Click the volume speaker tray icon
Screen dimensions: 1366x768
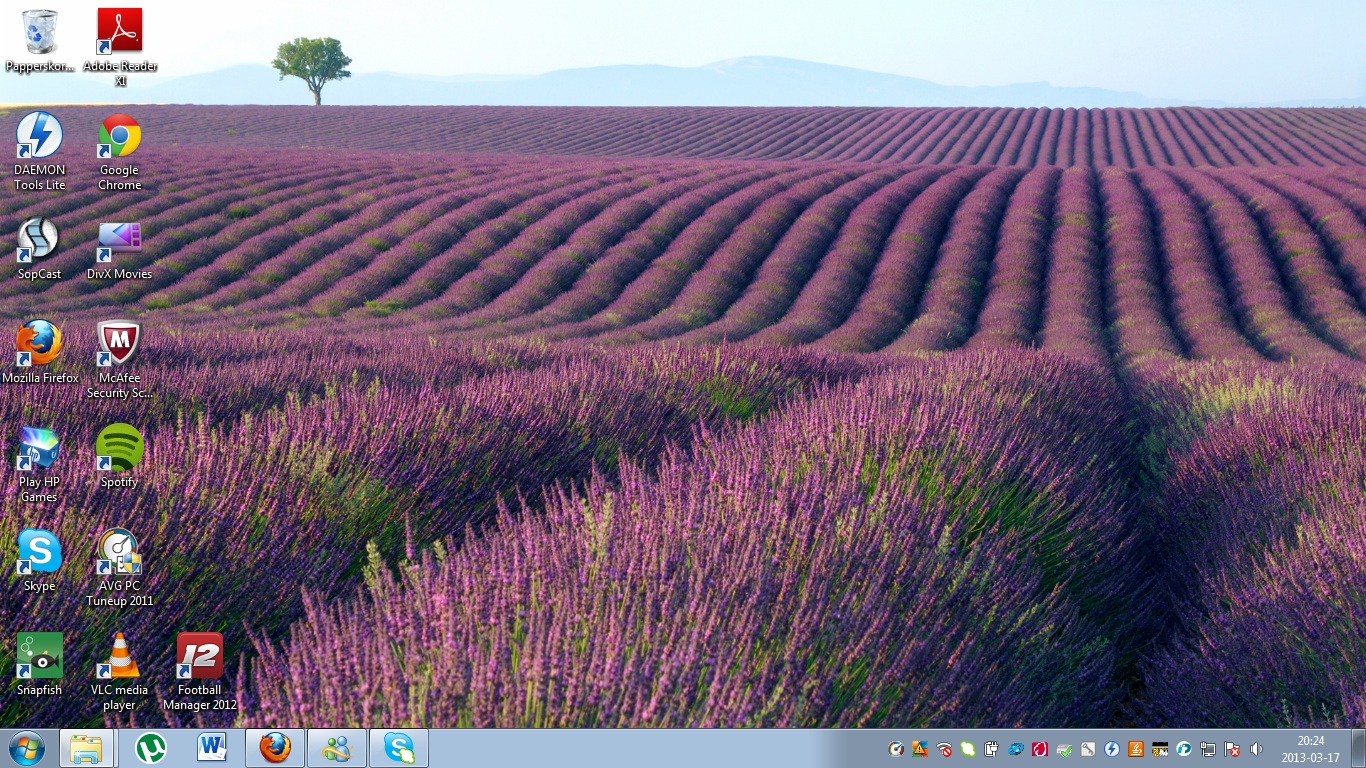coord(1256,749)
